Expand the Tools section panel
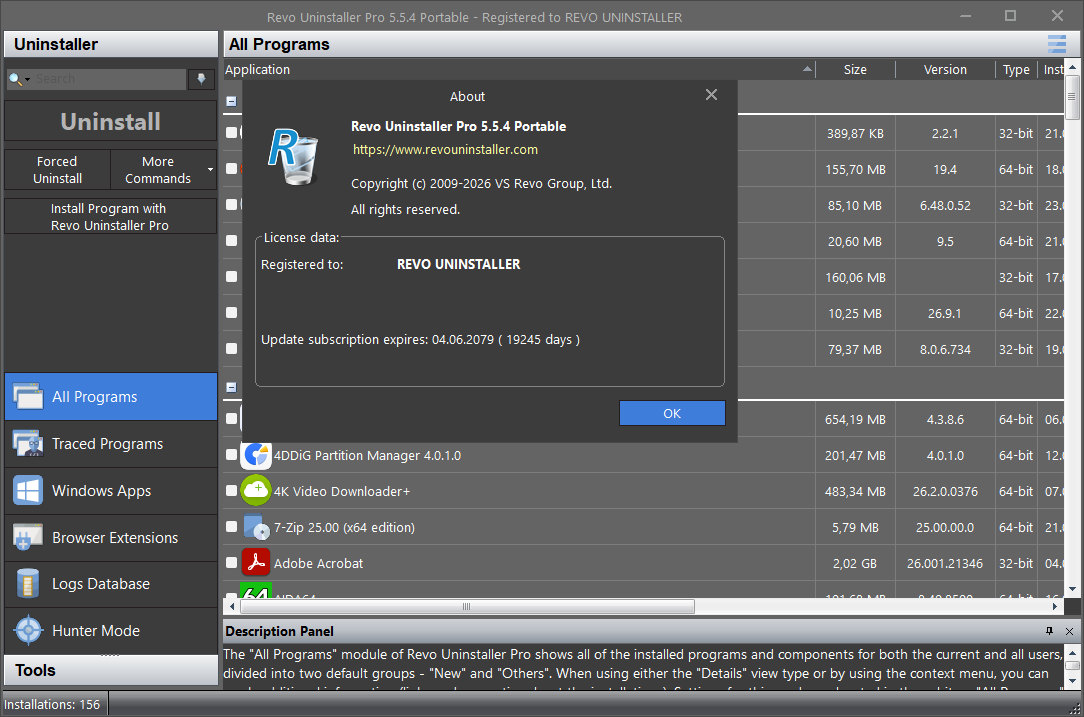Image resolution: width=1084 pixels, height=717 pixels. 111,671
